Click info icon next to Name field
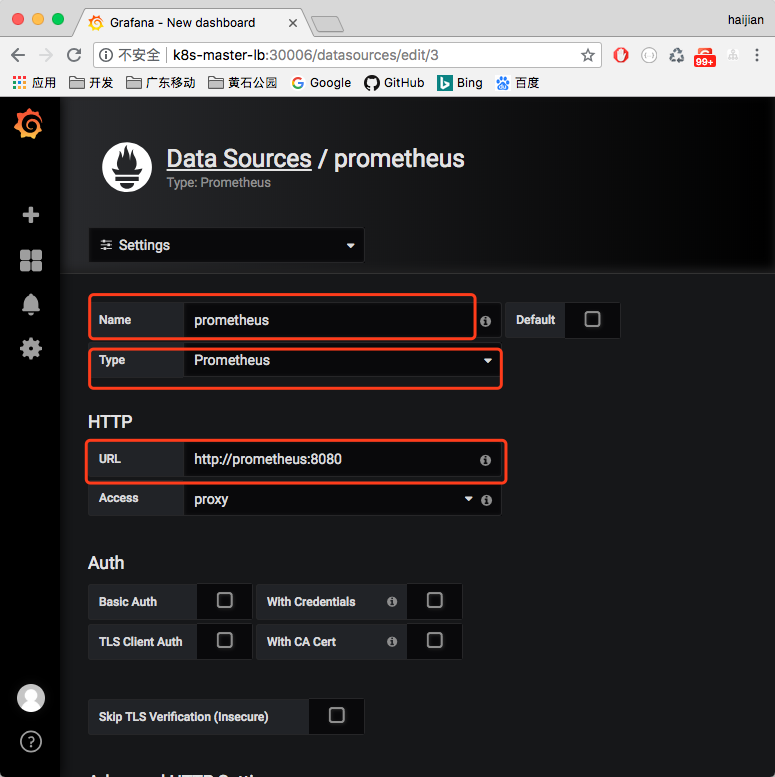Screen dimensions: 775x777 pyautogui.click(x=486, y=321)
